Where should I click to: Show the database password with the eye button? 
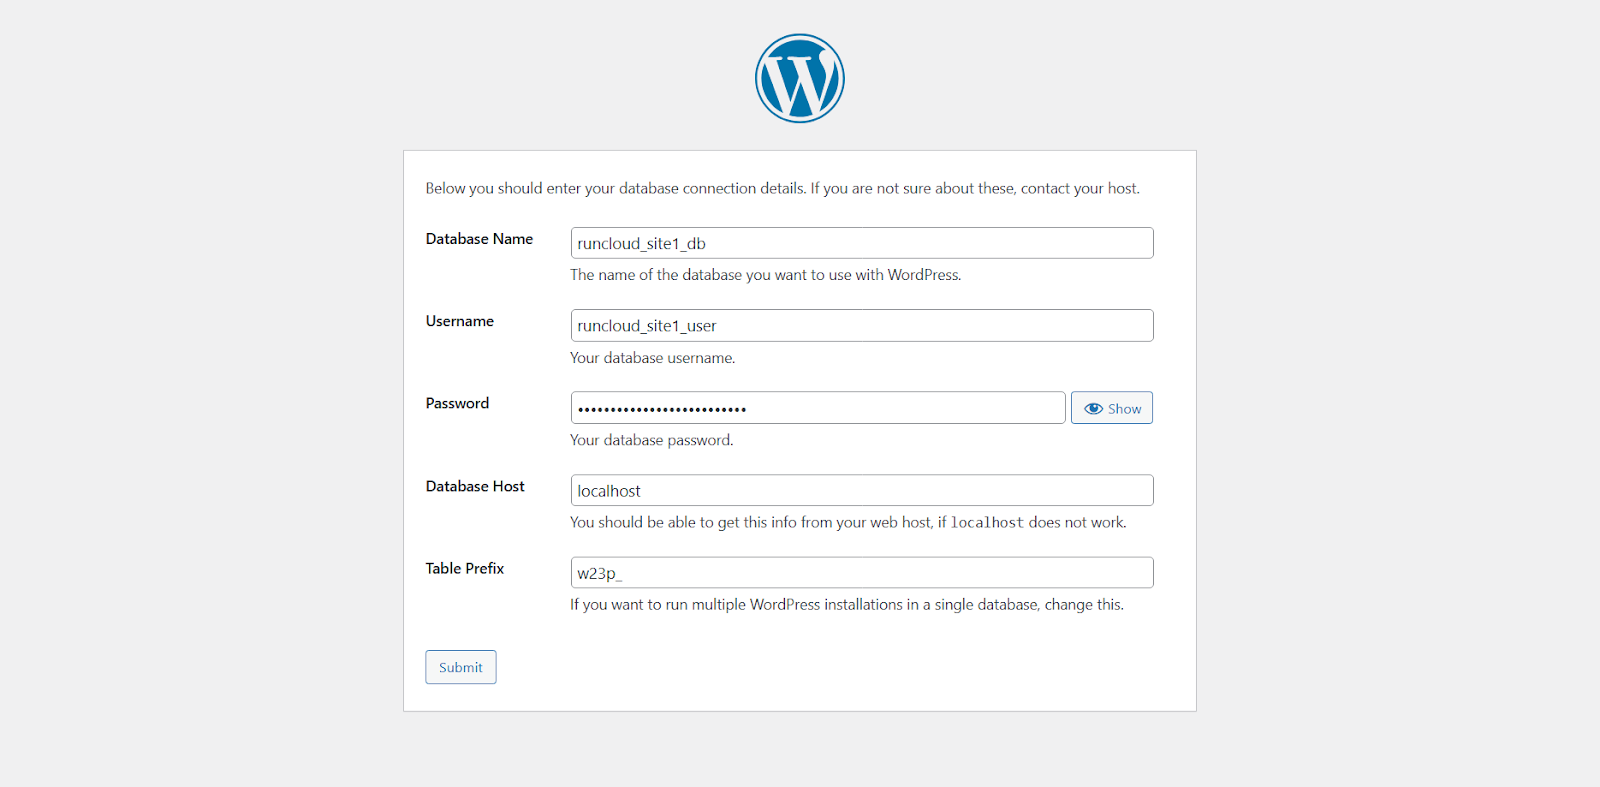(1111, 408)
